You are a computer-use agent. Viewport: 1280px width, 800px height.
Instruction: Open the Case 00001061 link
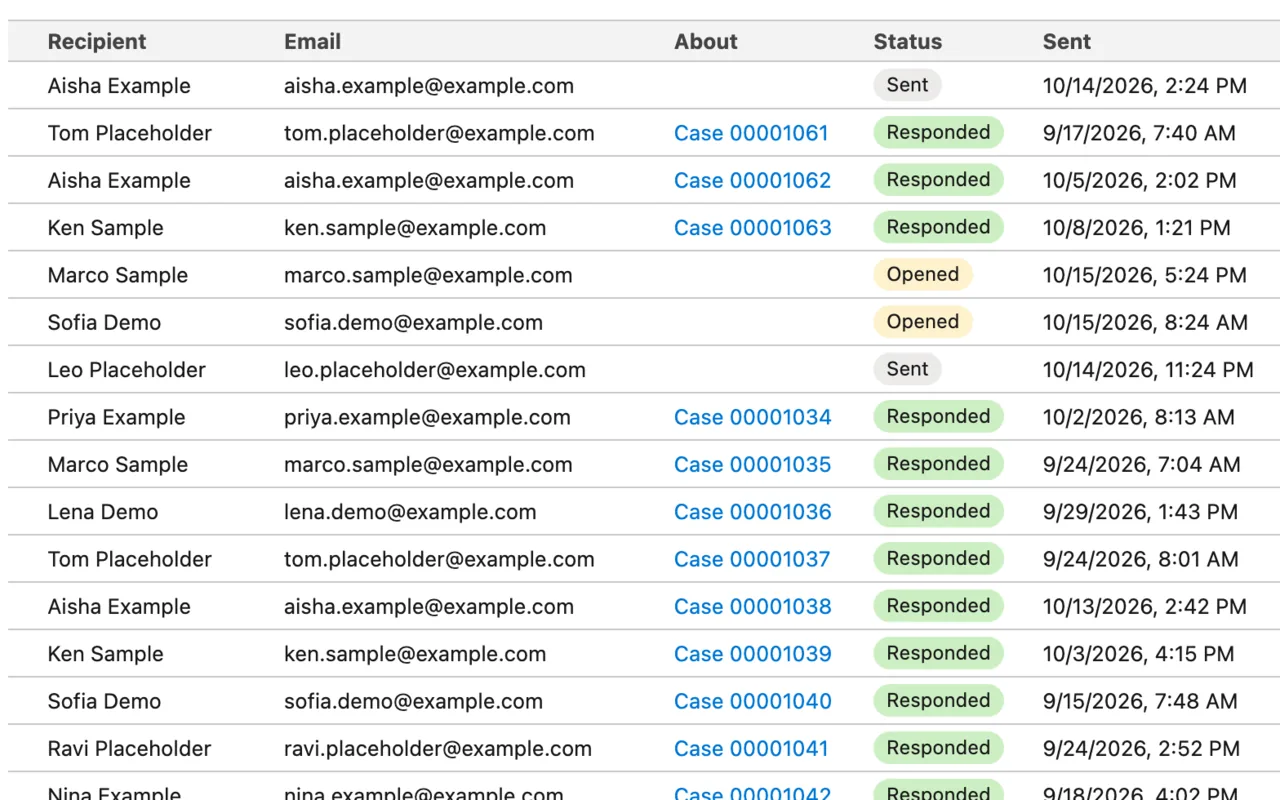click(x=751, y=133)
